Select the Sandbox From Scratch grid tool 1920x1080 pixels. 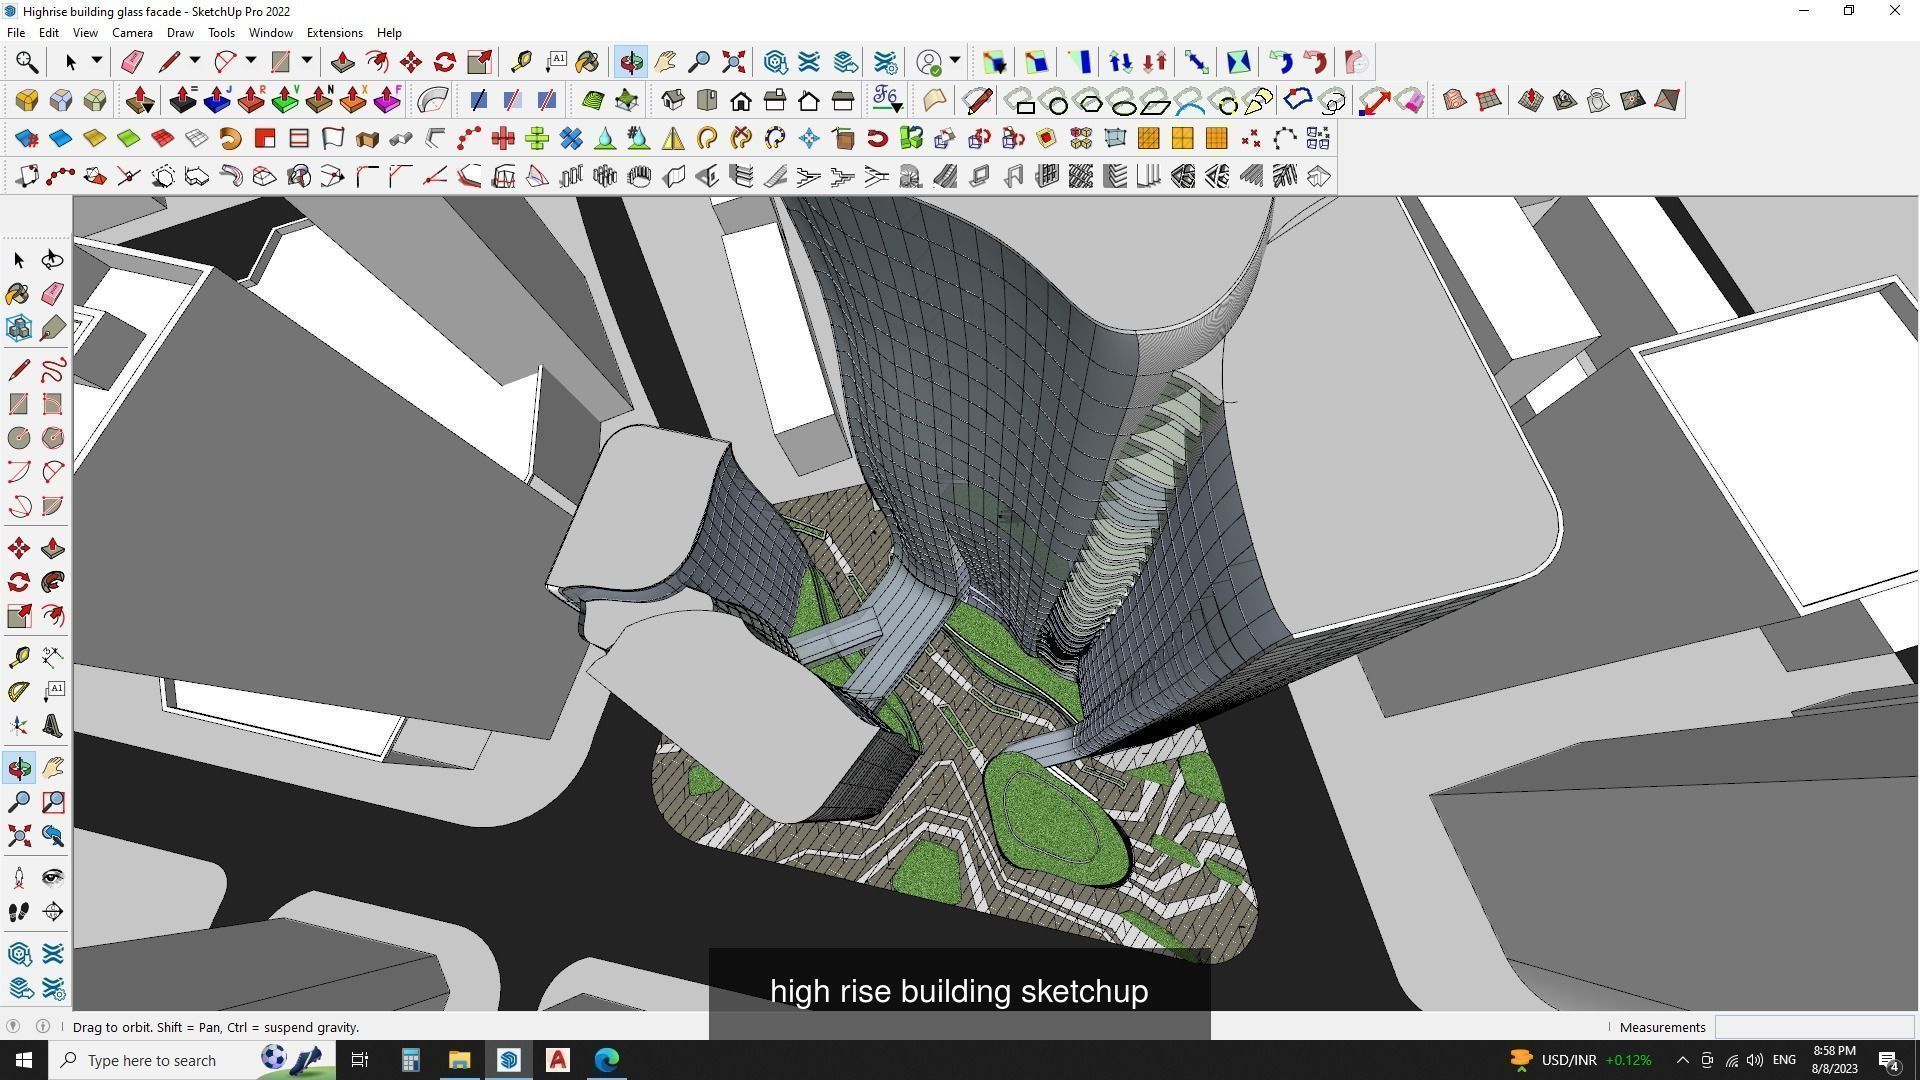1489,100
